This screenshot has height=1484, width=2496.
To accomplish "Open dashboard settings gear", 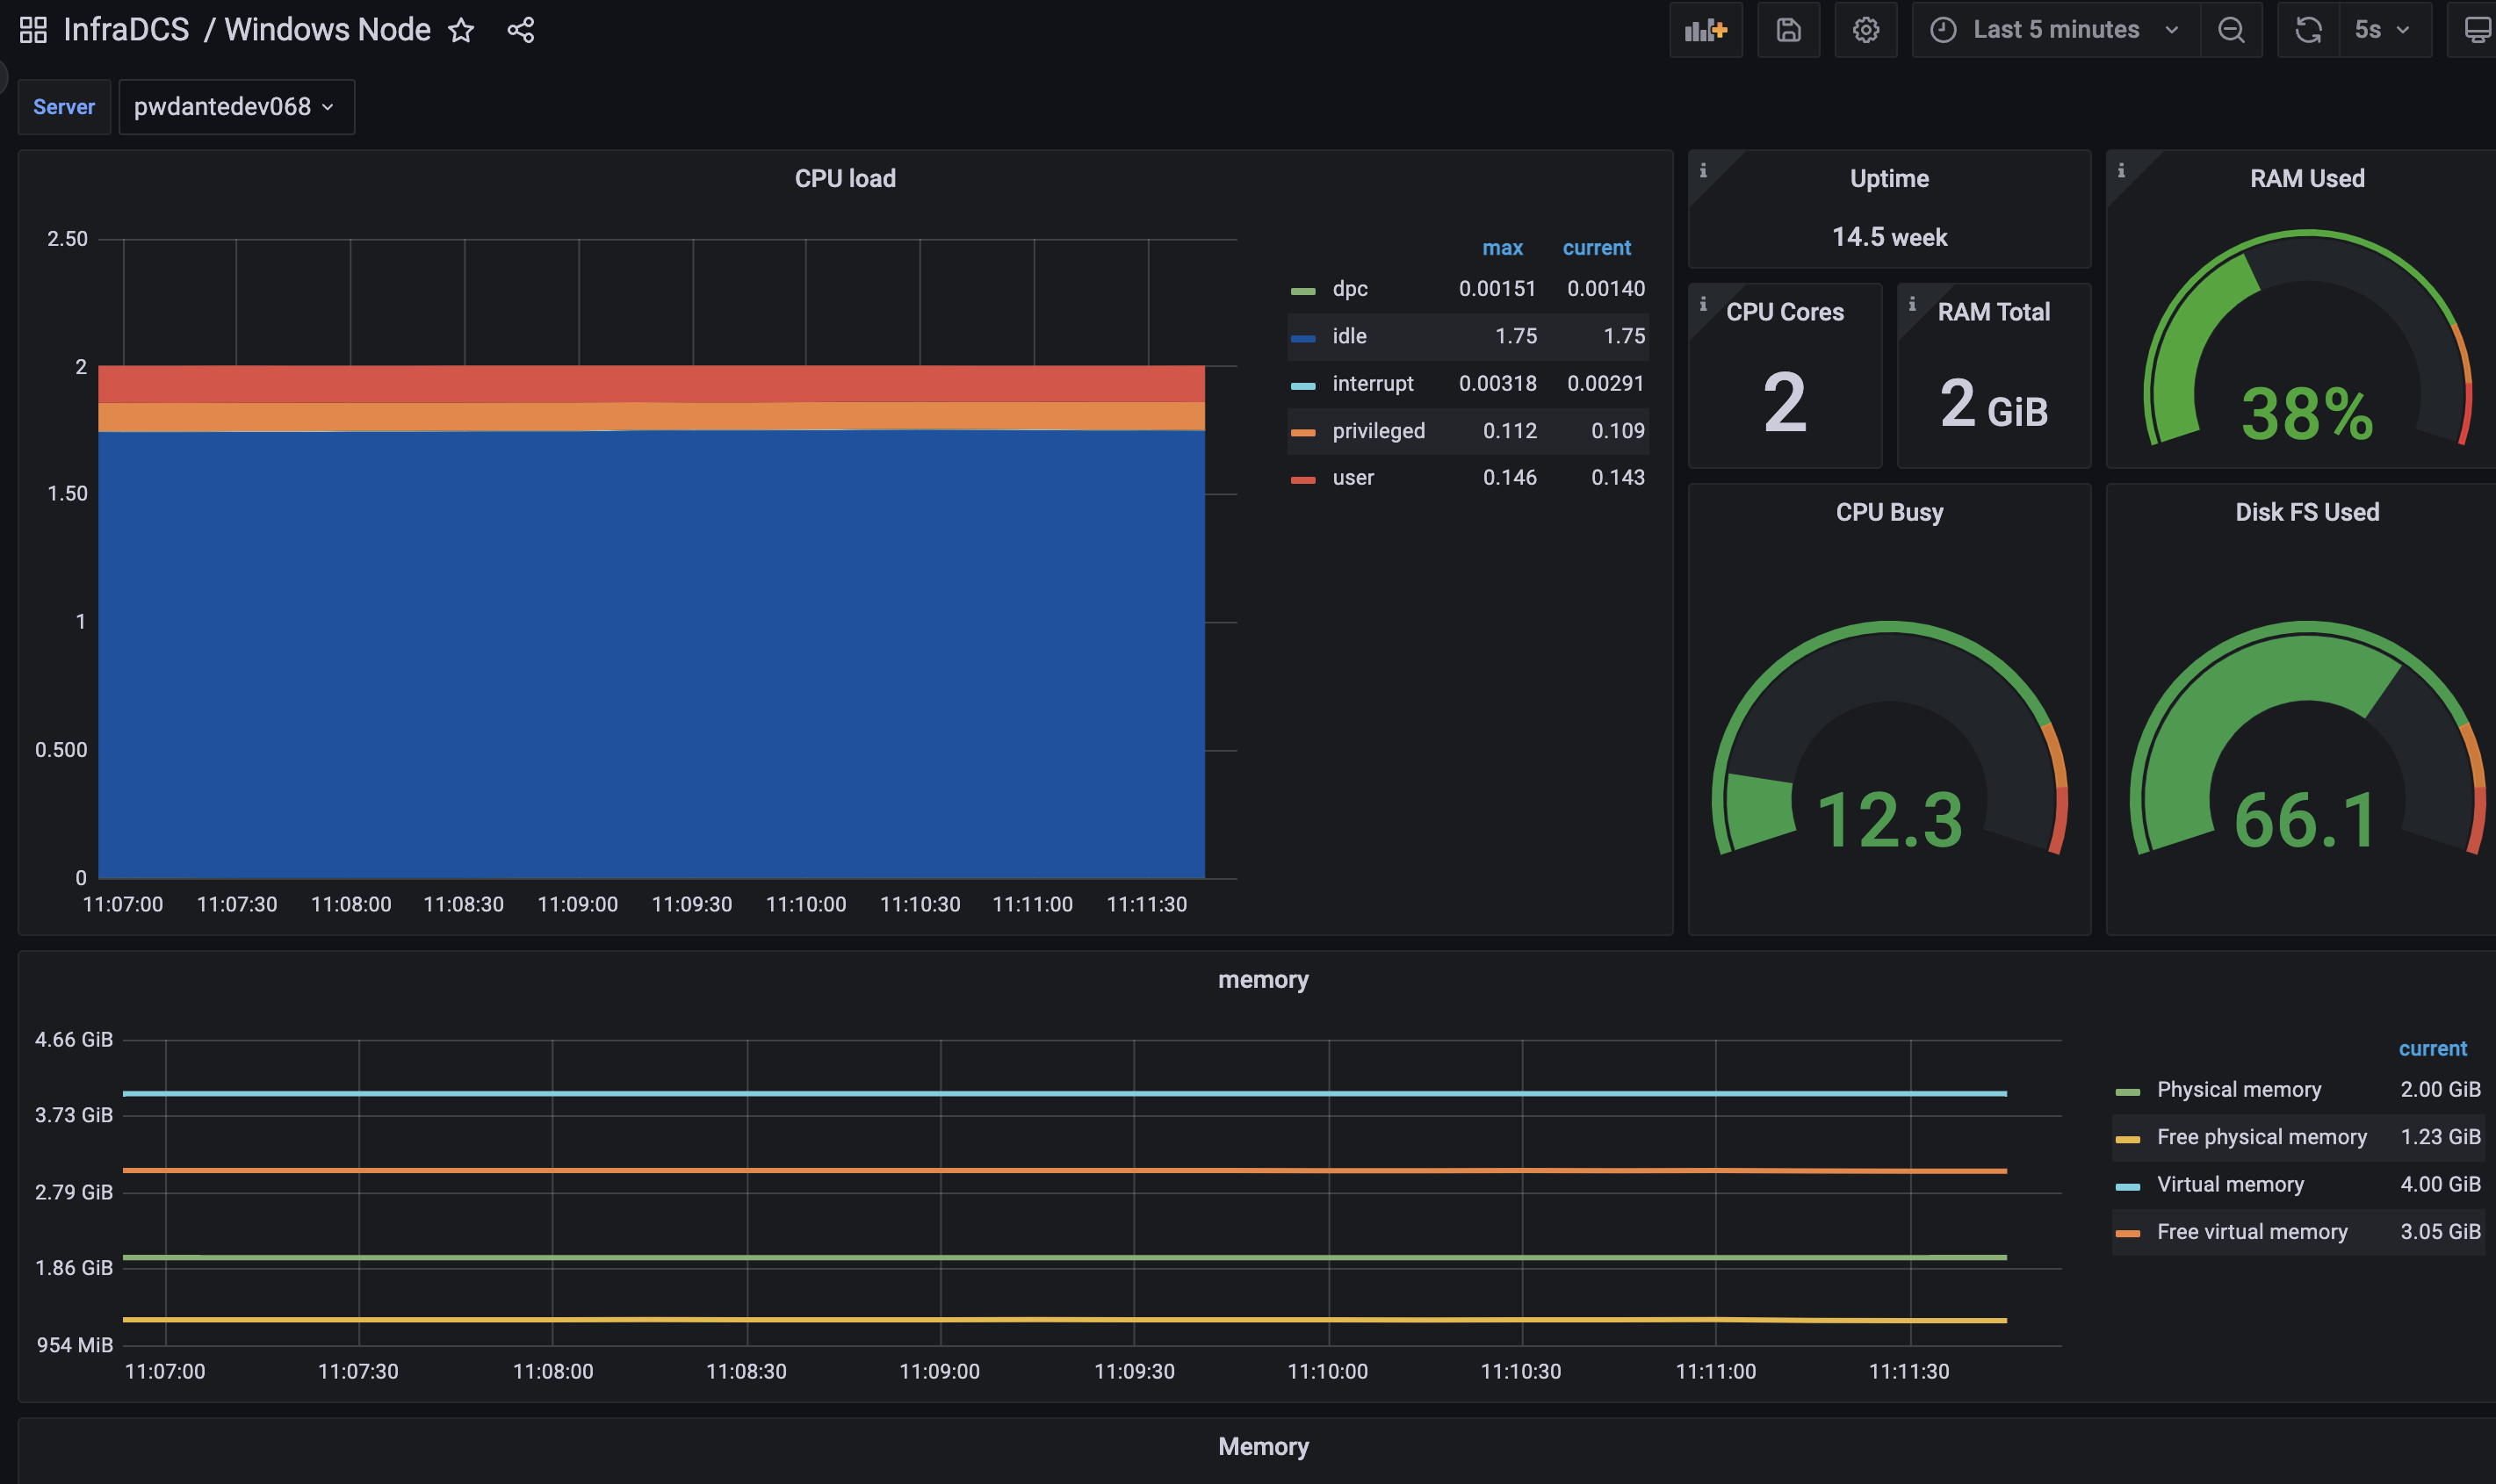I will 1865,30.
